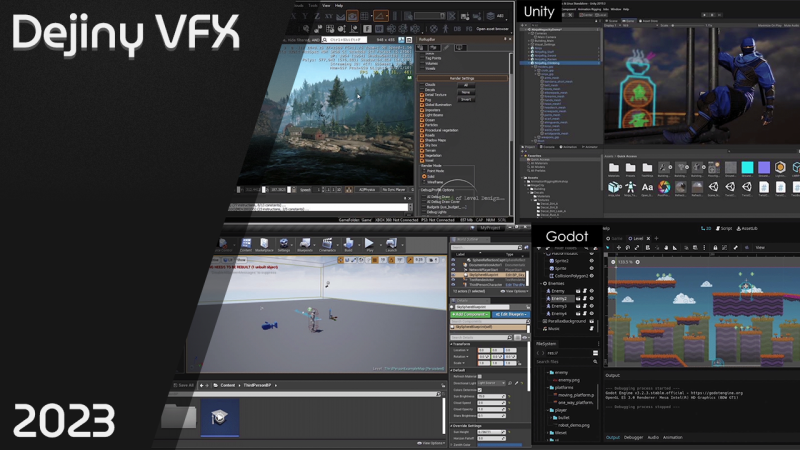Screen dimensions: 800x450
Task: Open View Options in Unreal World Outliner
Action: (513, 291)
